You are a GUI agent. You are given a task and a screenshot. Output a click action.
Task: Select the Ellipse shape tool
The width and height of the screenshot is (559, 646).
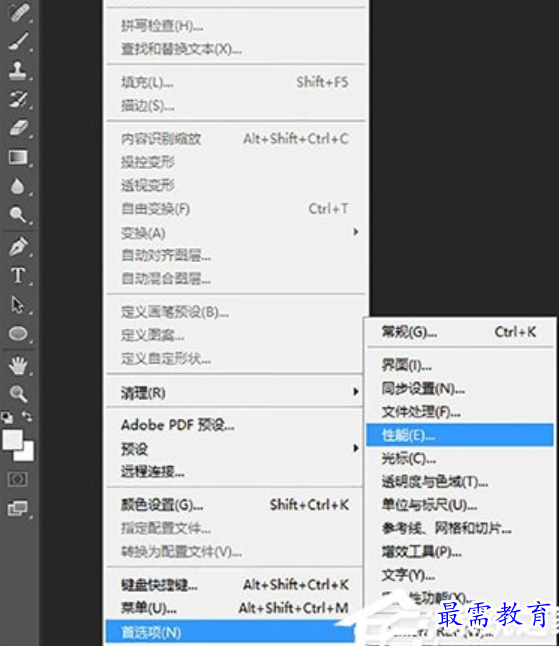tap(18, 333)
